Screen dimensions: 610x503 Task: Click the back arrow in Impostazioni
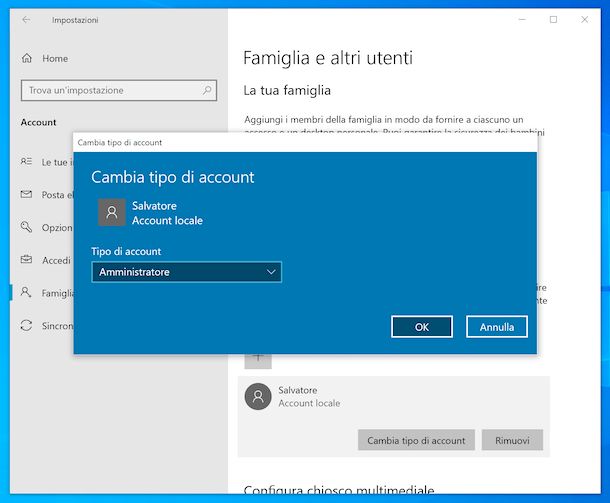point(26,19)
